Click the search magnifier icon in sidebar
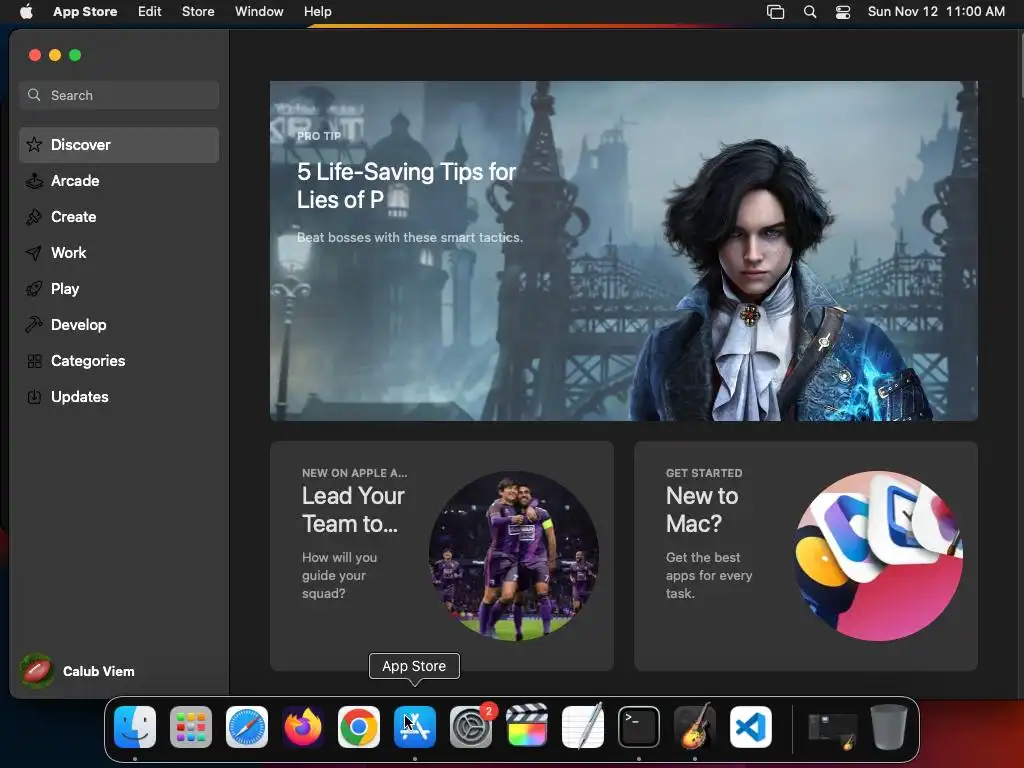Screen dimensions: 1024x768 click(x=34, y=95)
